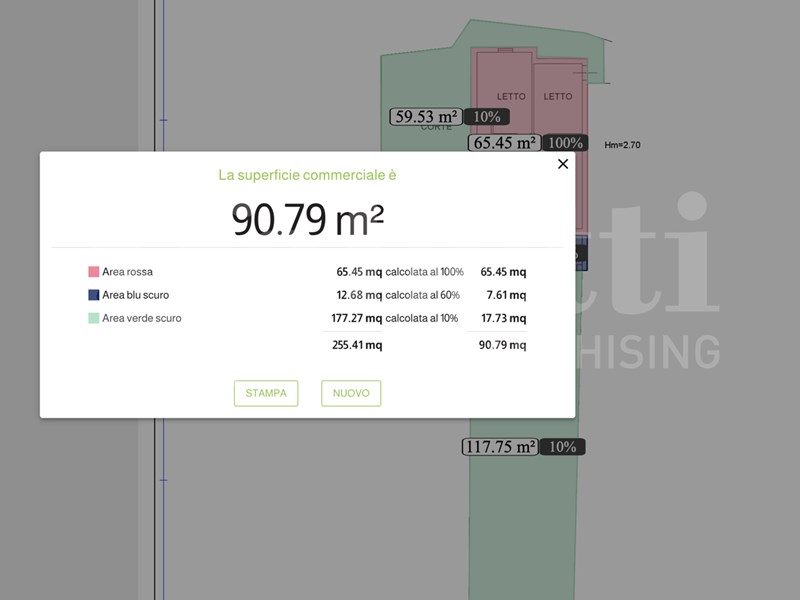Pick the green Area verde scuro swatch
Image resolution: width=800 pixels, height=600 pixels.
(x=94, y=318)
